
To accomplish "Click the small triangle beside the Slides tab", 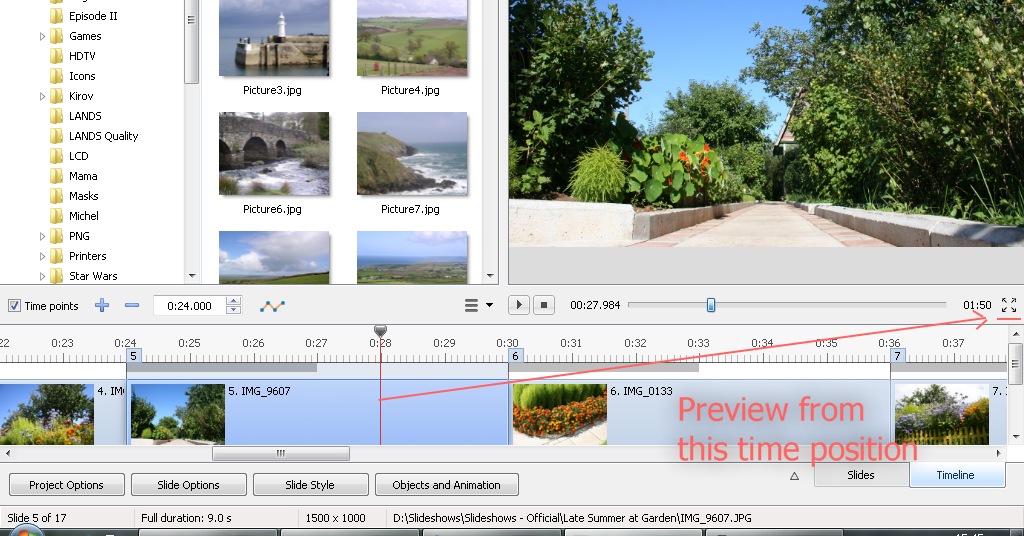I will (x=794, y=476).
